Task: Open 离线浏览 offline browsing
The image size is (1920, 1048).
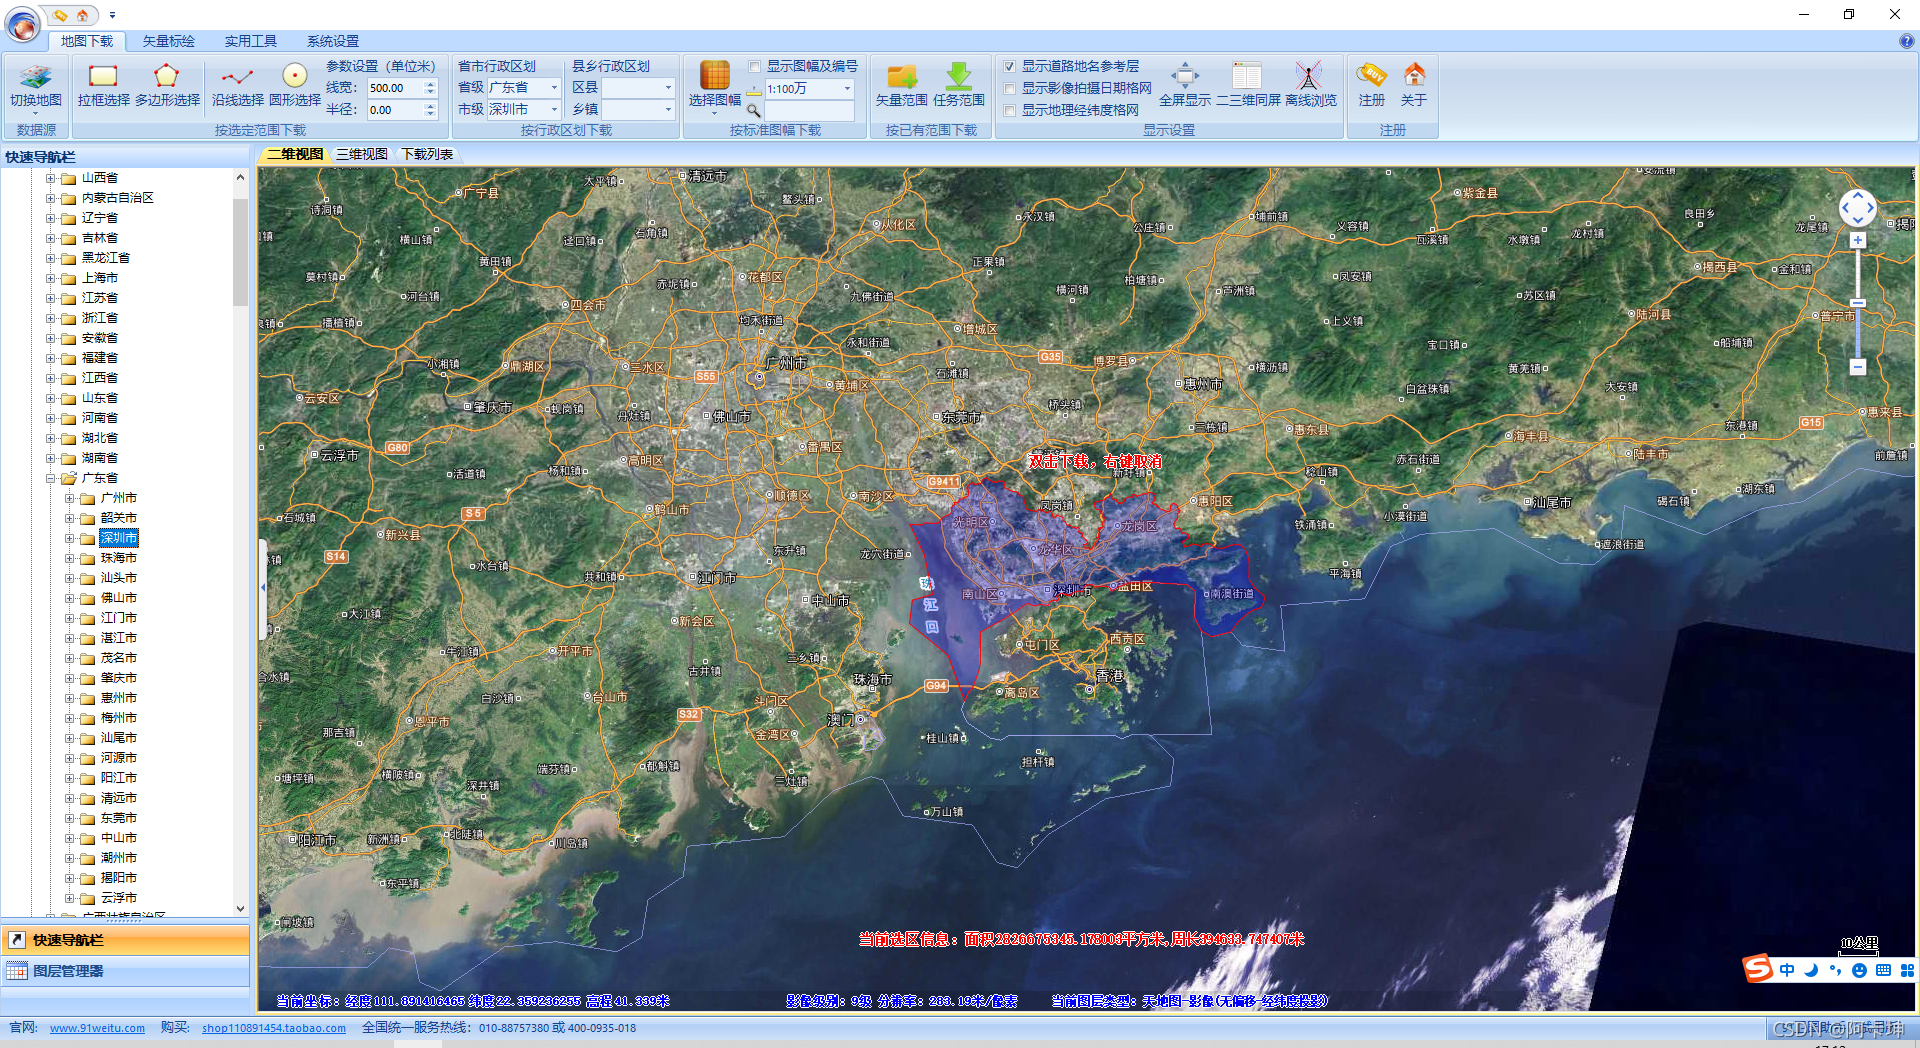Action: point(1310,86)
